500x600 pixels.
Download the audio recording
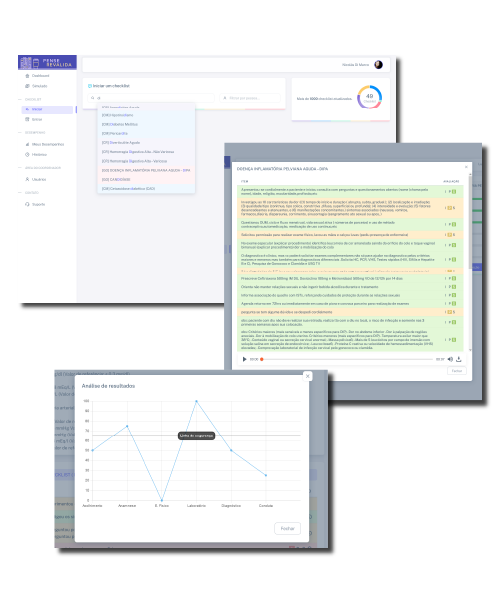pos(459,359)
